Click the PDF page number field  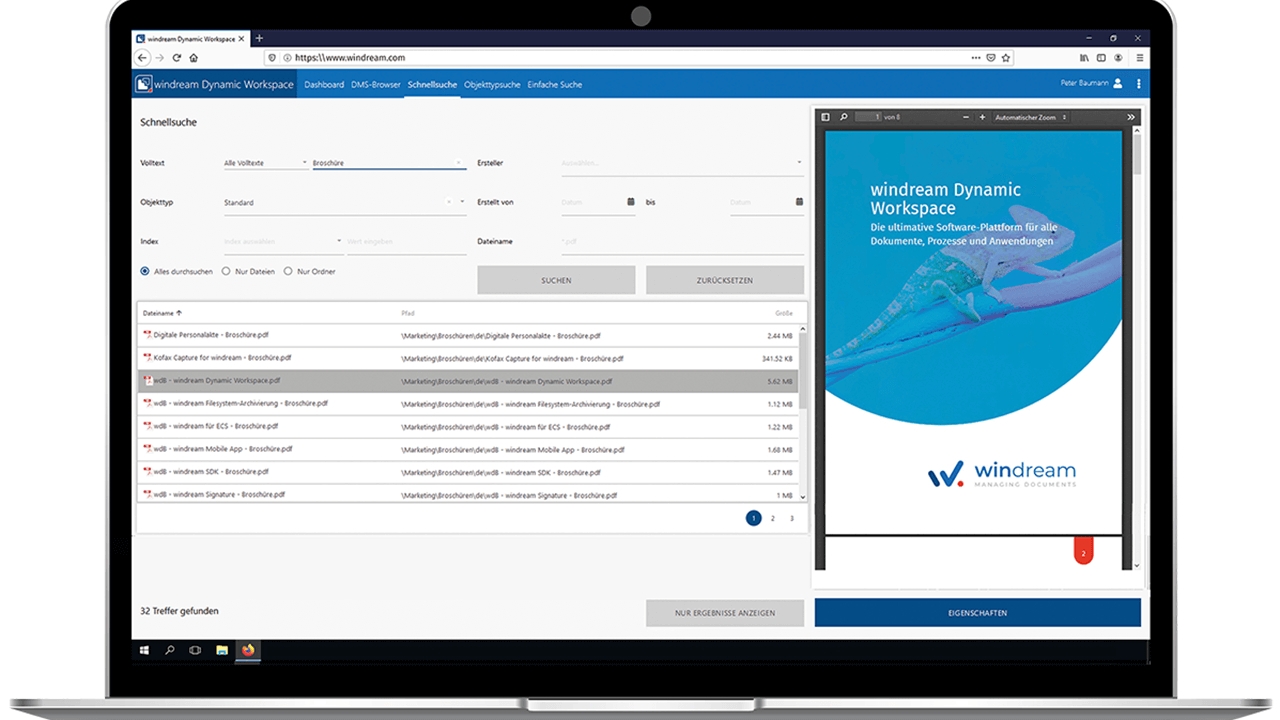point(869,117)
